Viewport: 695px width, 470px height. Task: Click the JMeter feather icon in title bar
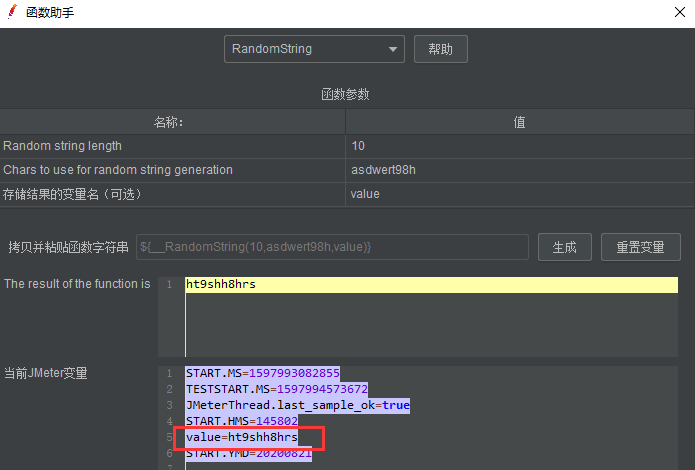coord(12,12)
